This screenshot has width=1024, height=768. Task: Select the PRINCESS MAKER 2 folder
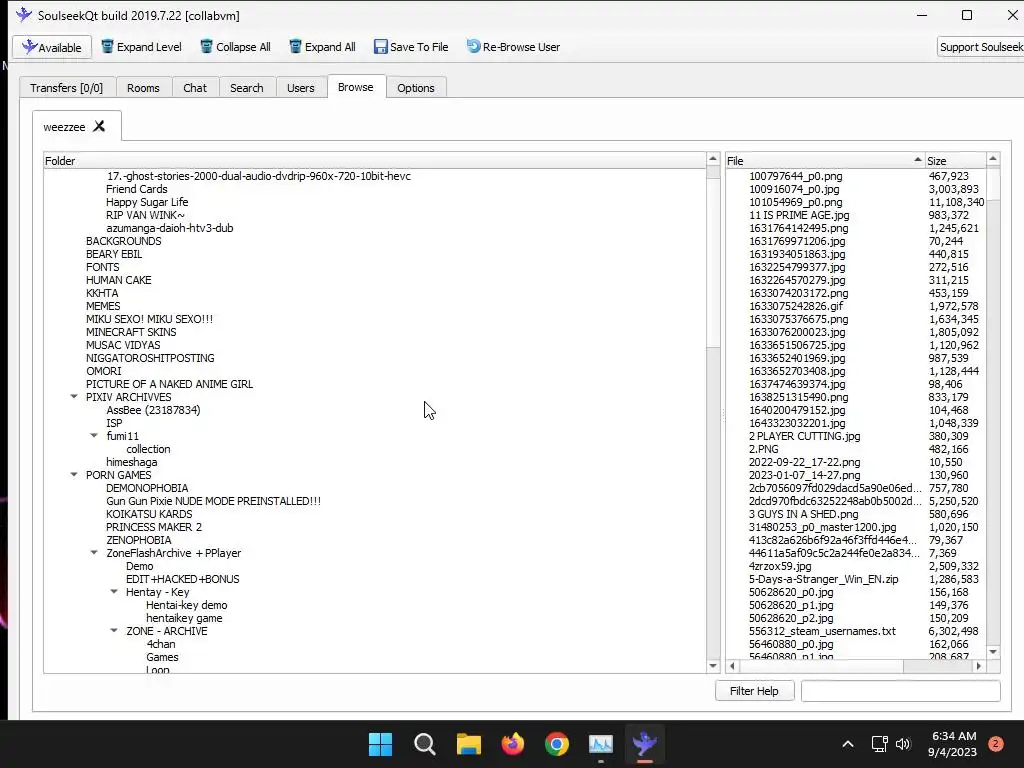[x=153, y=527]
